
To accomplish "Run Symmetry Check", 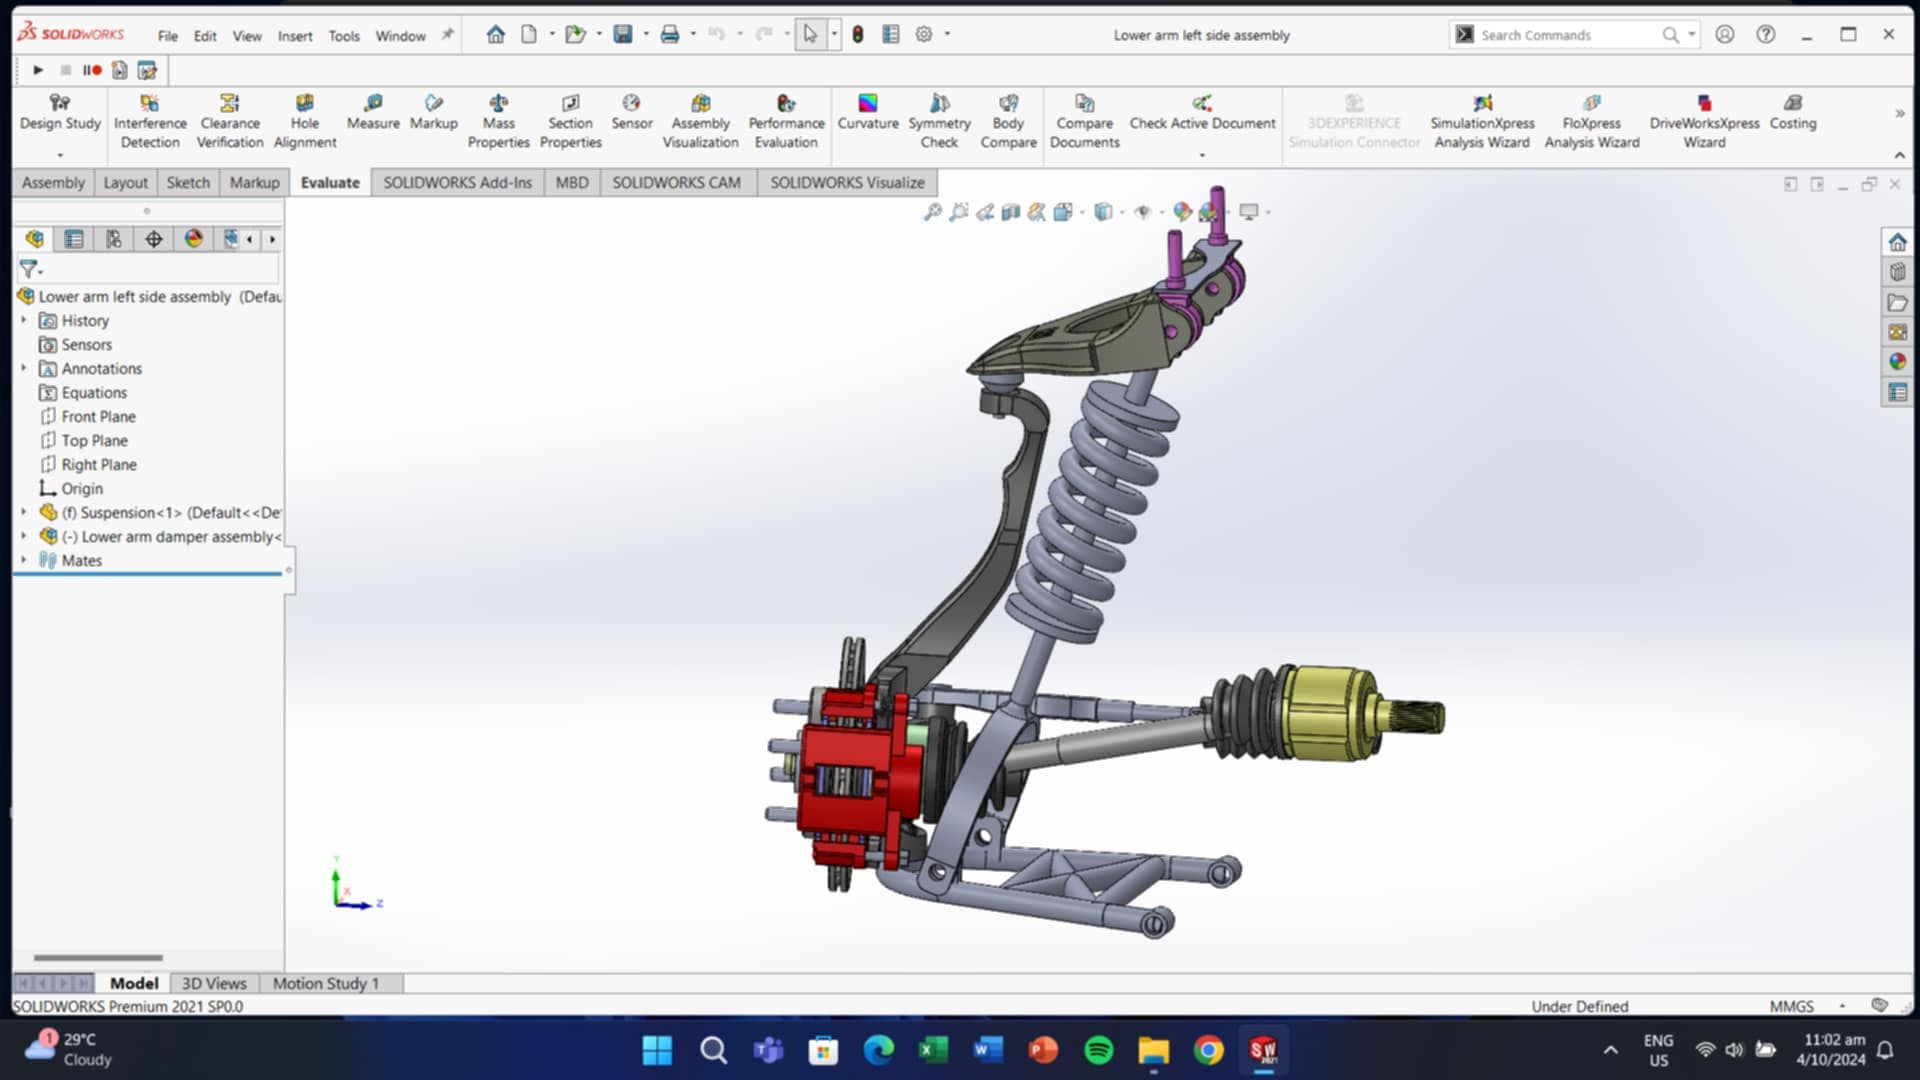I will [939, 121].
